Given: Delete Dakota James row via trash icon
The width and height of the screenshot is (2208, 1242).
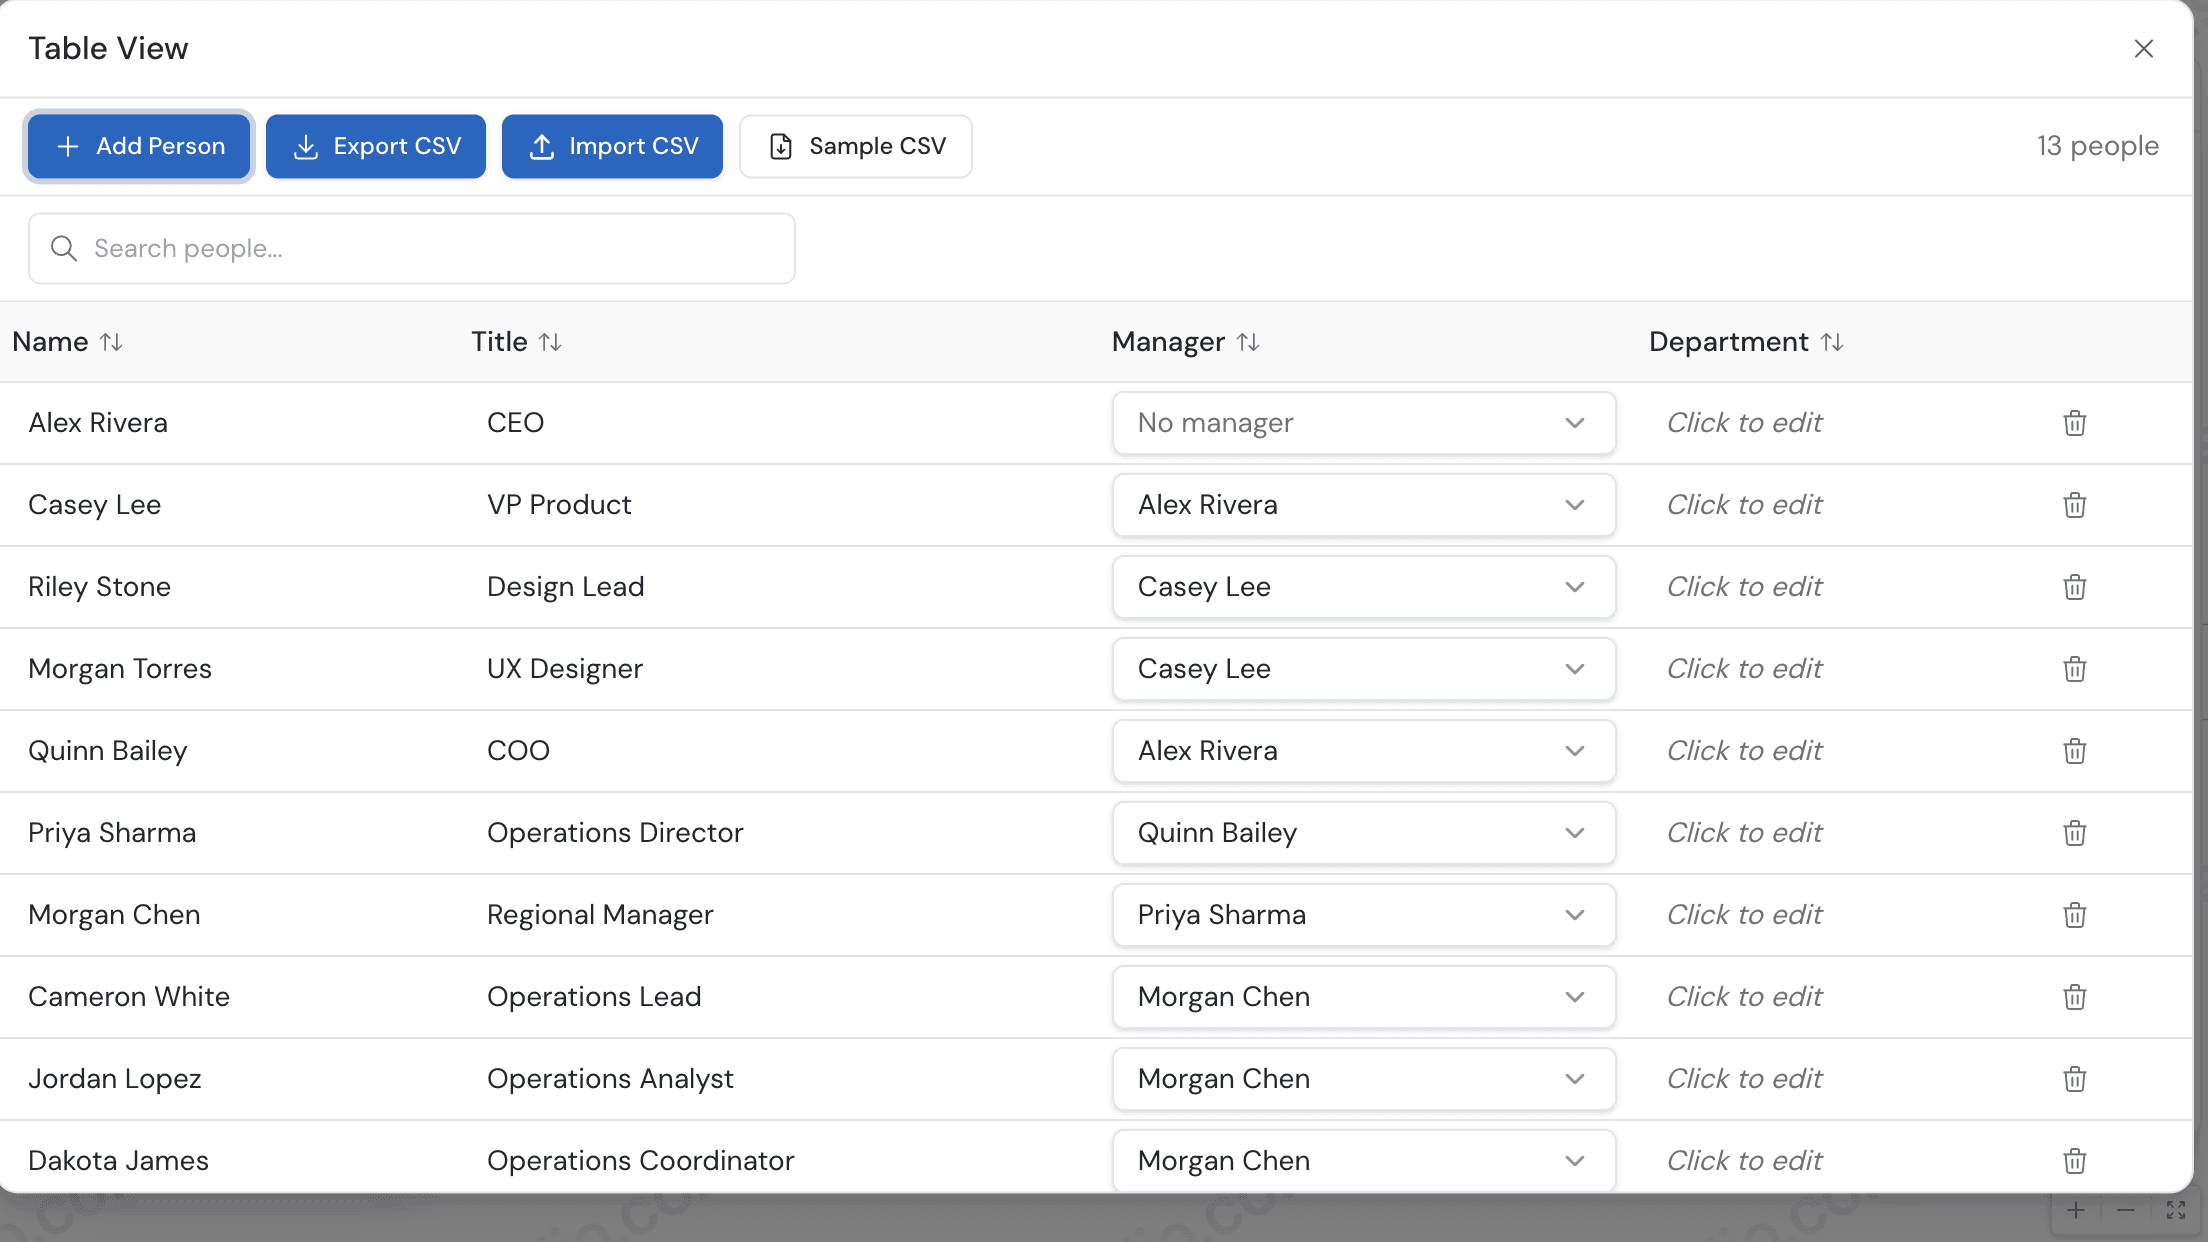Looking at the screenshot, I should (2074, 1160).
